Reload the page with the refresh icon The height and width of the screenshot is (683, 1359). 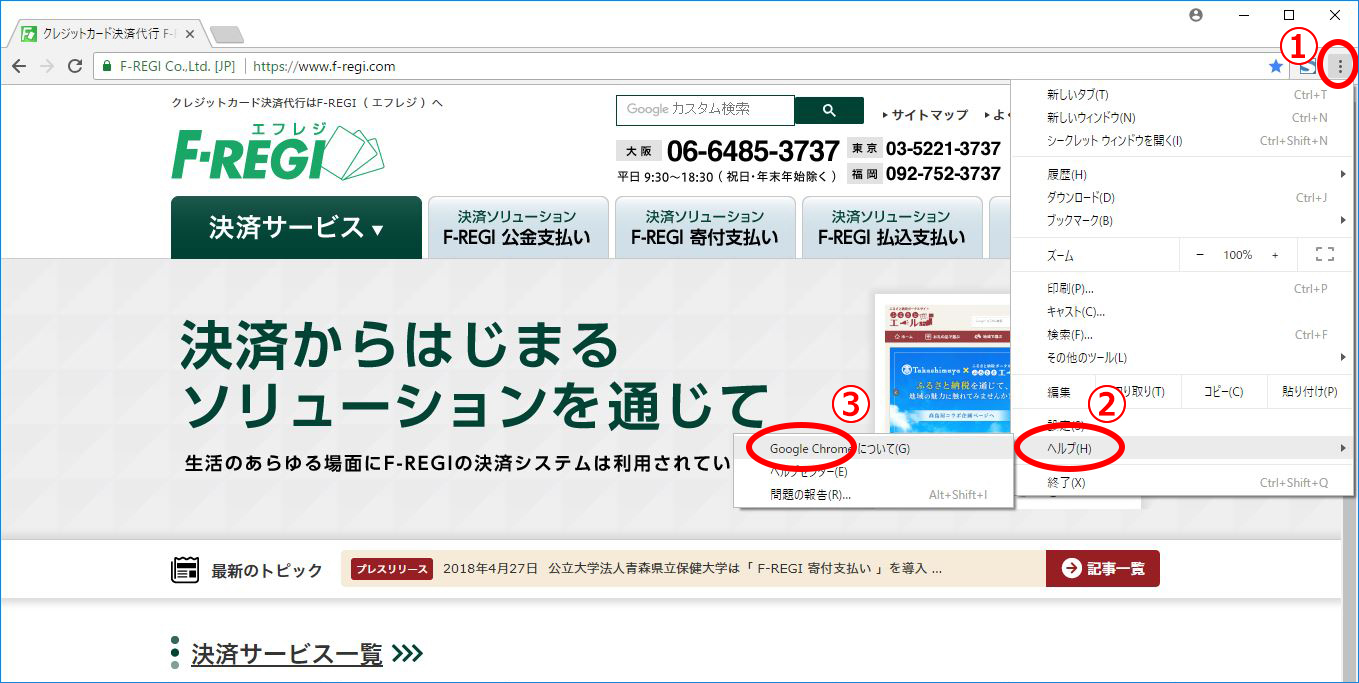75,66
